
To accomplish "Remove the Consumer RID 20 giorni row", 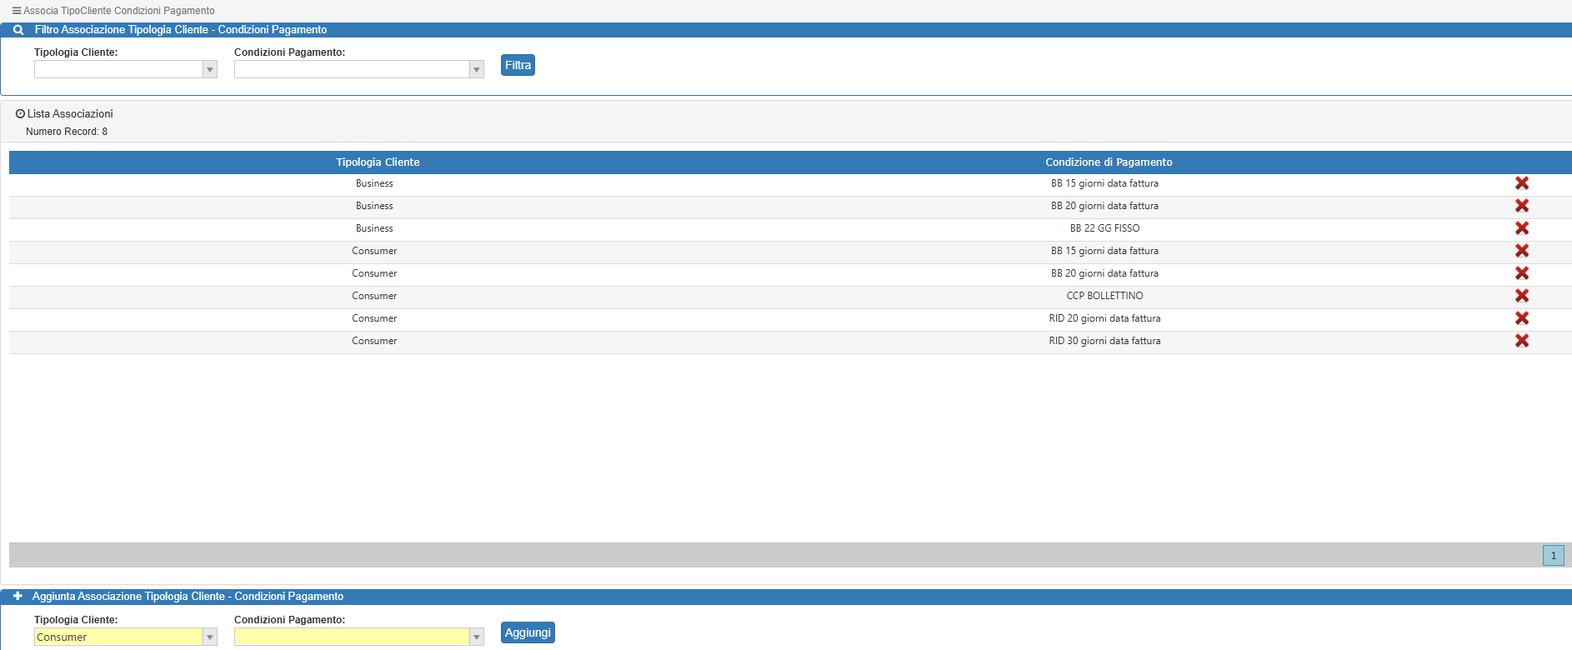I will click(1521, 318).
